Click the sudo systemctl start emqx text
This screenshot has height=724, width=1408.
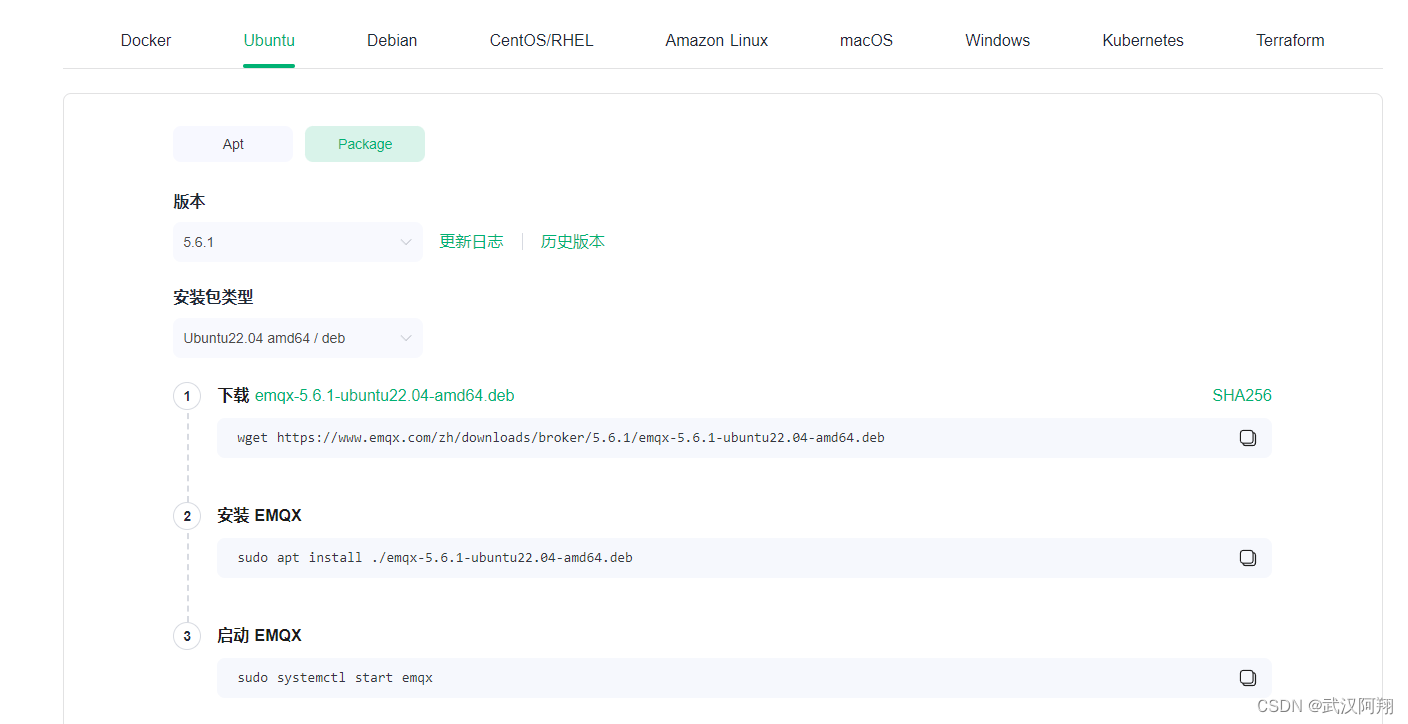click(x=335, y=678)
